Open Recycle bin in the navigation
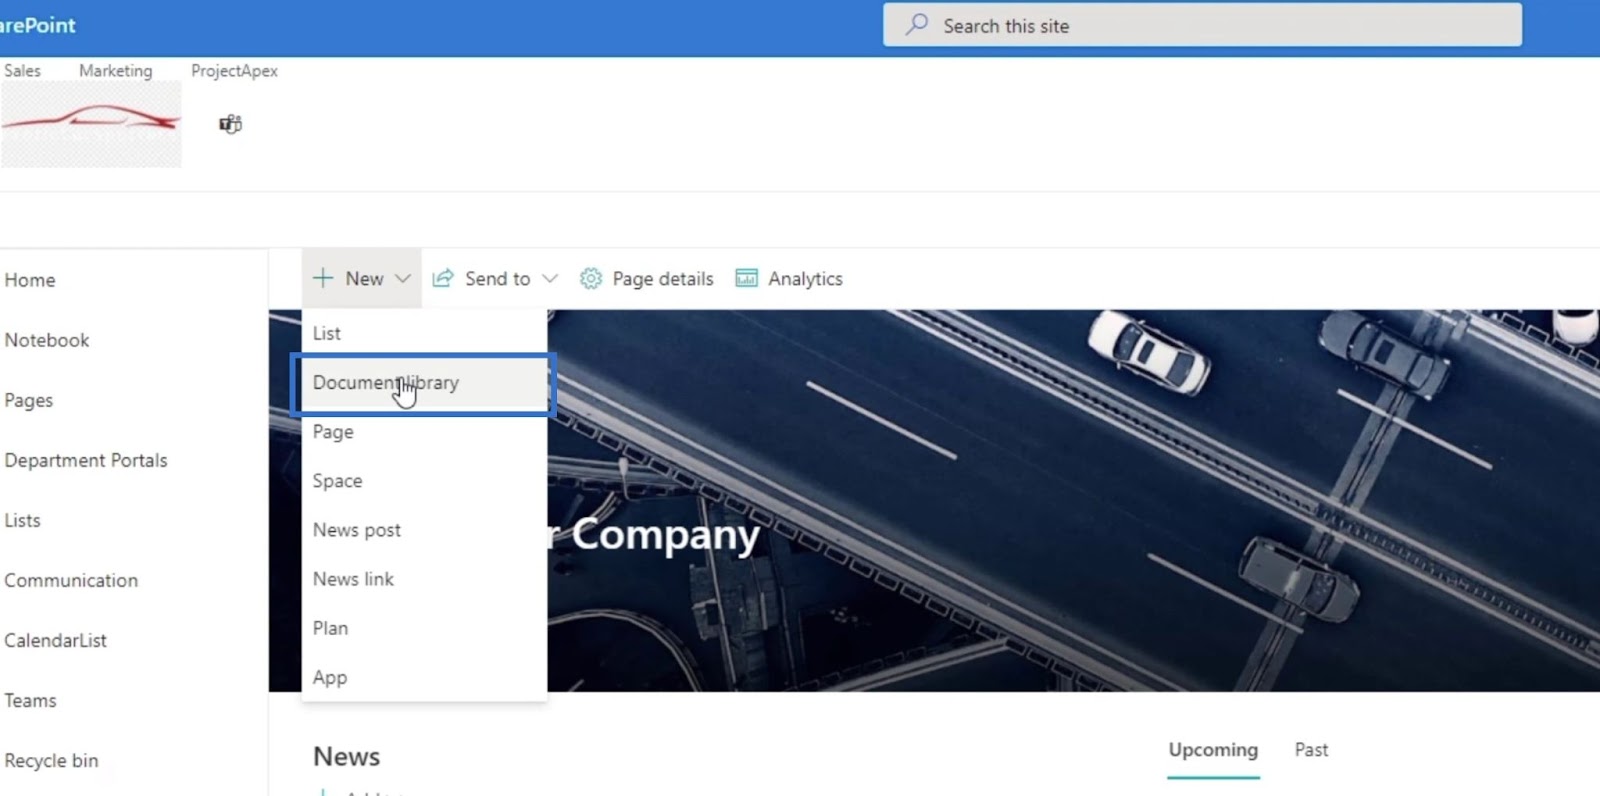 tap(51, 760)
